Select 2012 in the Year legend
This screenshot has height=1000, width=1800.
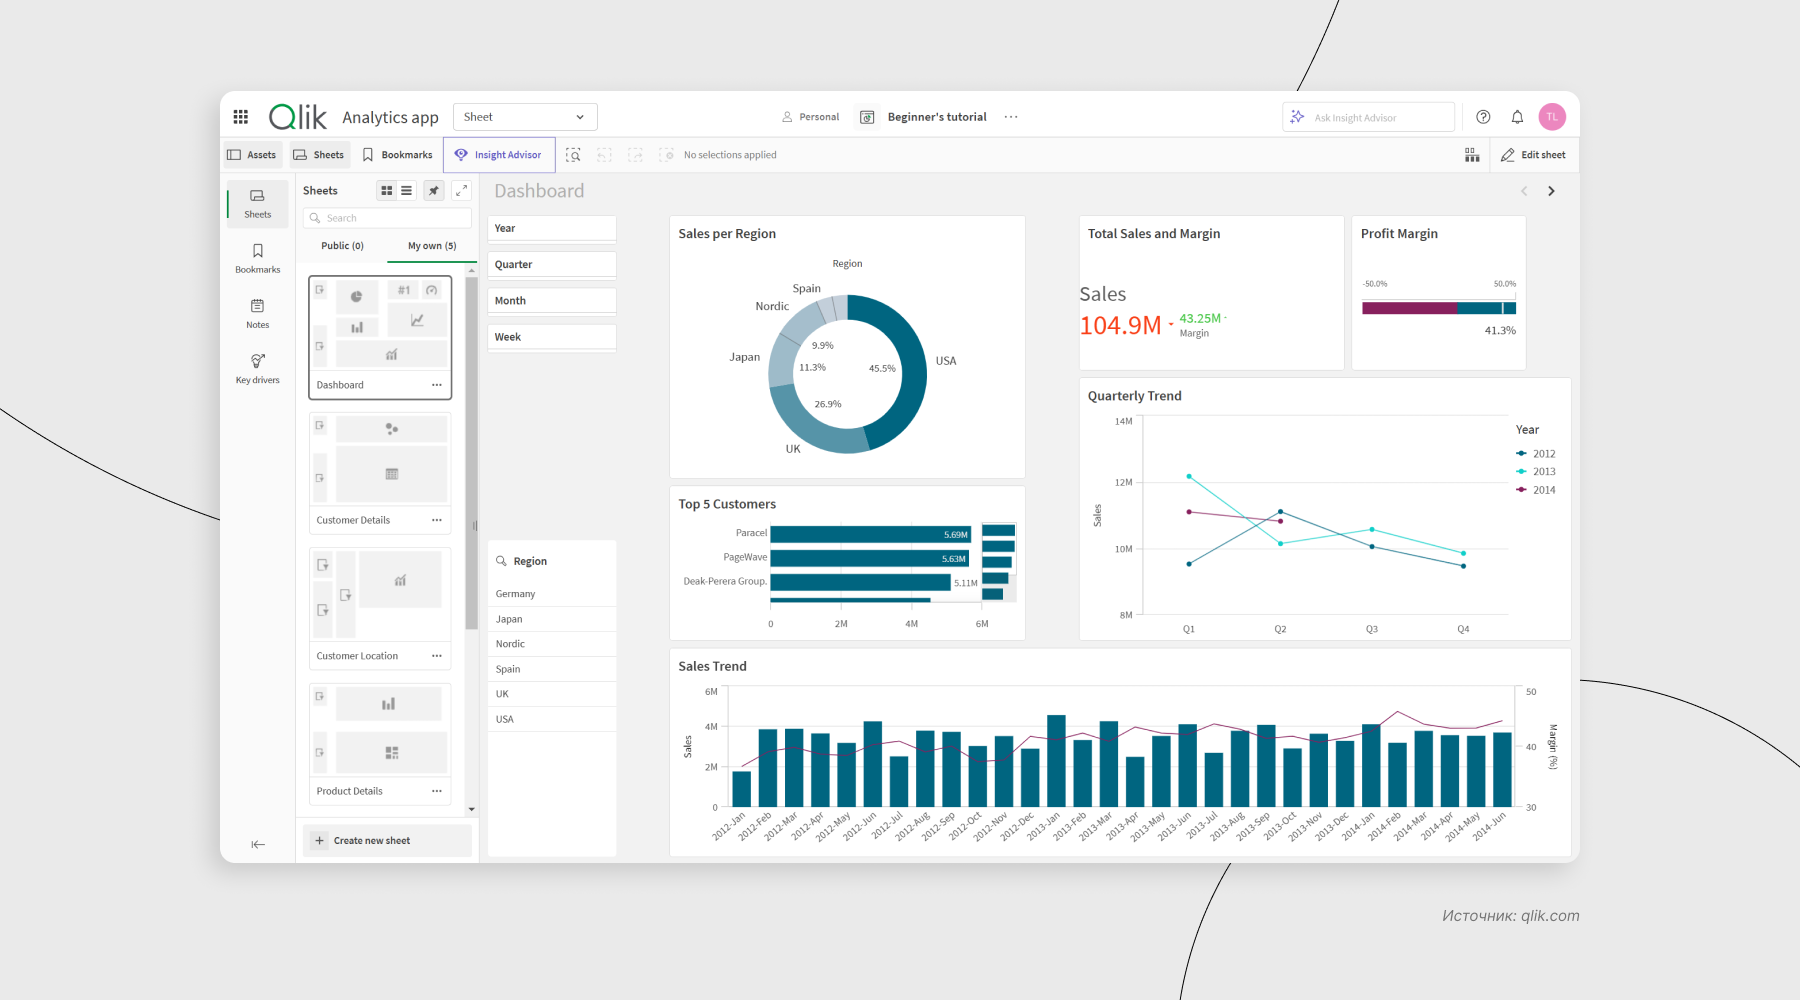[1536, 454]
